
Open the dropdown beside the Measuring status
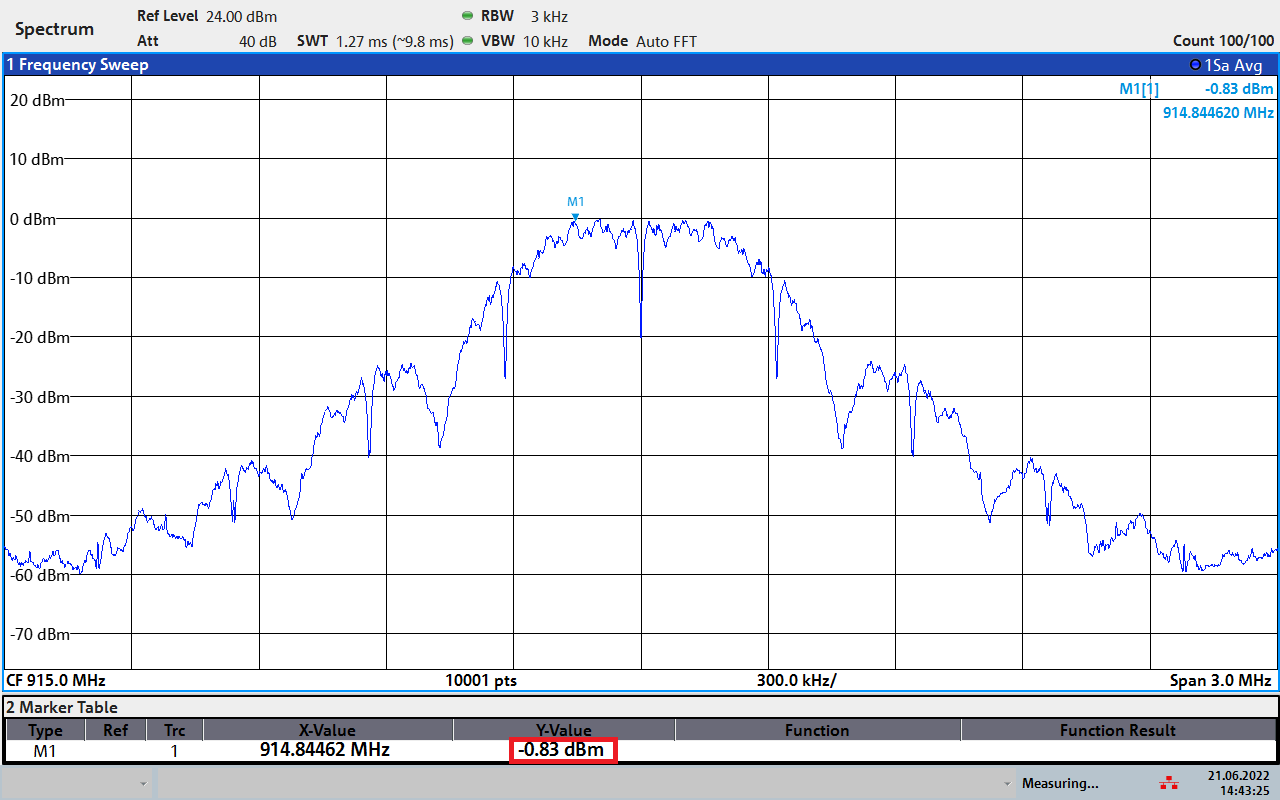1006,783
